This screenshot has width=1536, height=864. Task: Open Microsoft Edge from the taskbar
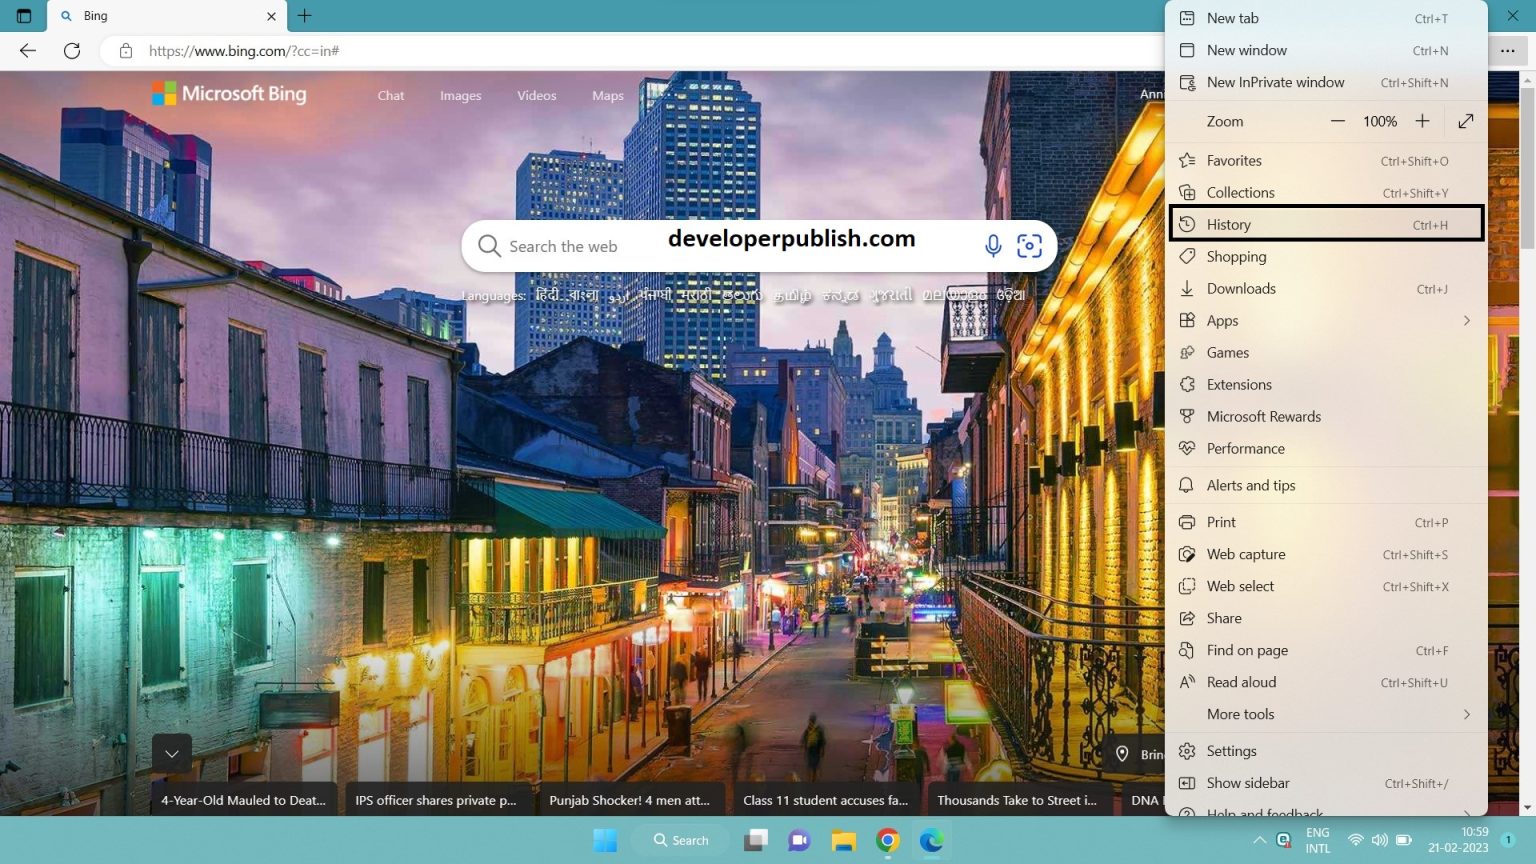(931, 840)
